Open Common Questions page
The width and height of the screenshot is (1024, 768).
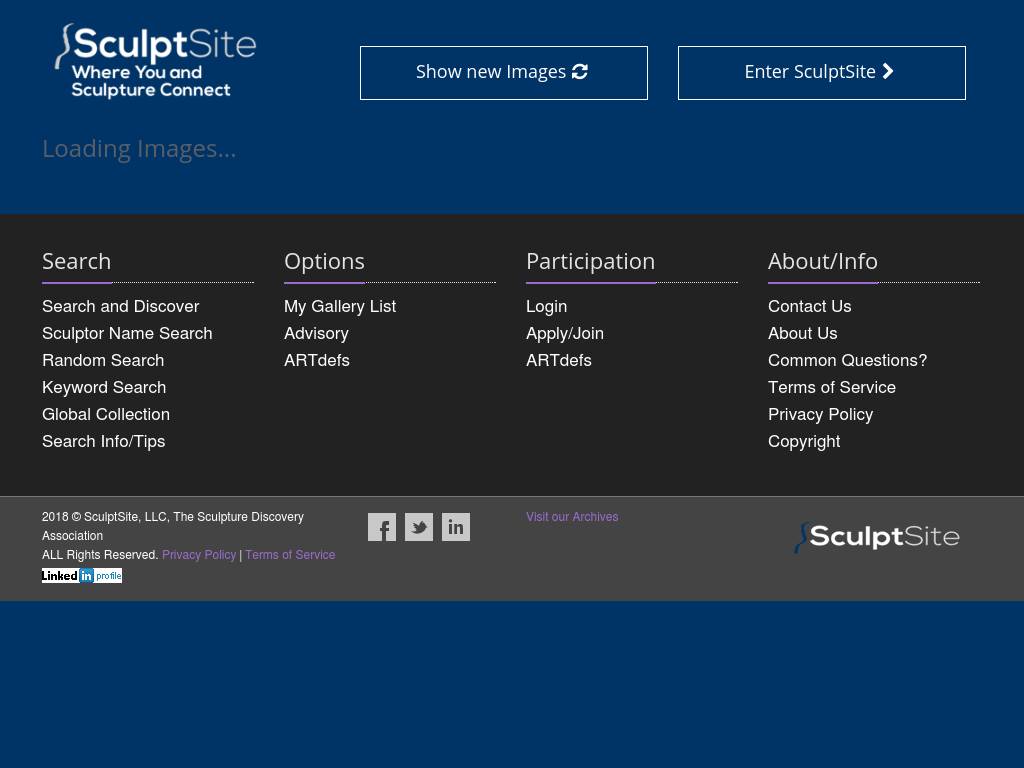pos(847,360)
